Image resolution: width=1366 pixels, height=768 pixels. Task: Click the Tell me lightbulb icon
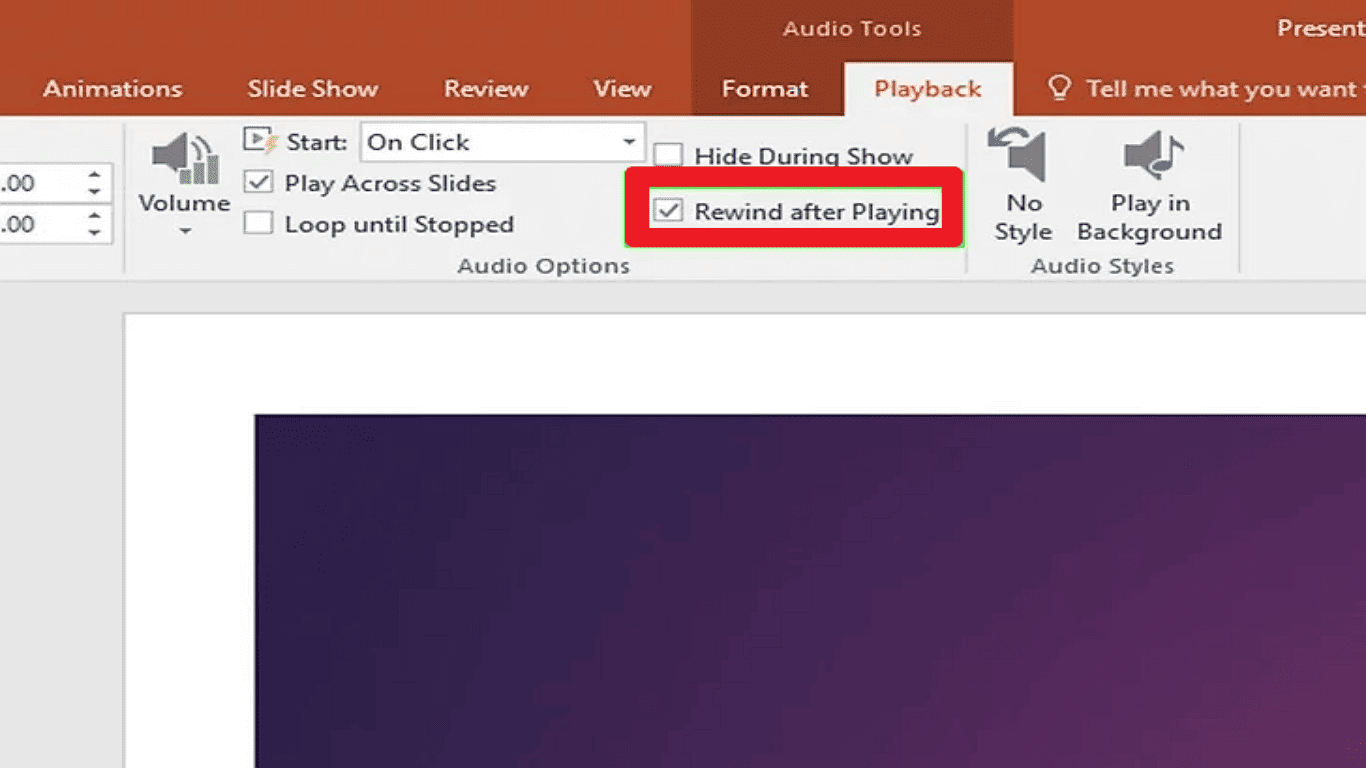point(1060,88)
